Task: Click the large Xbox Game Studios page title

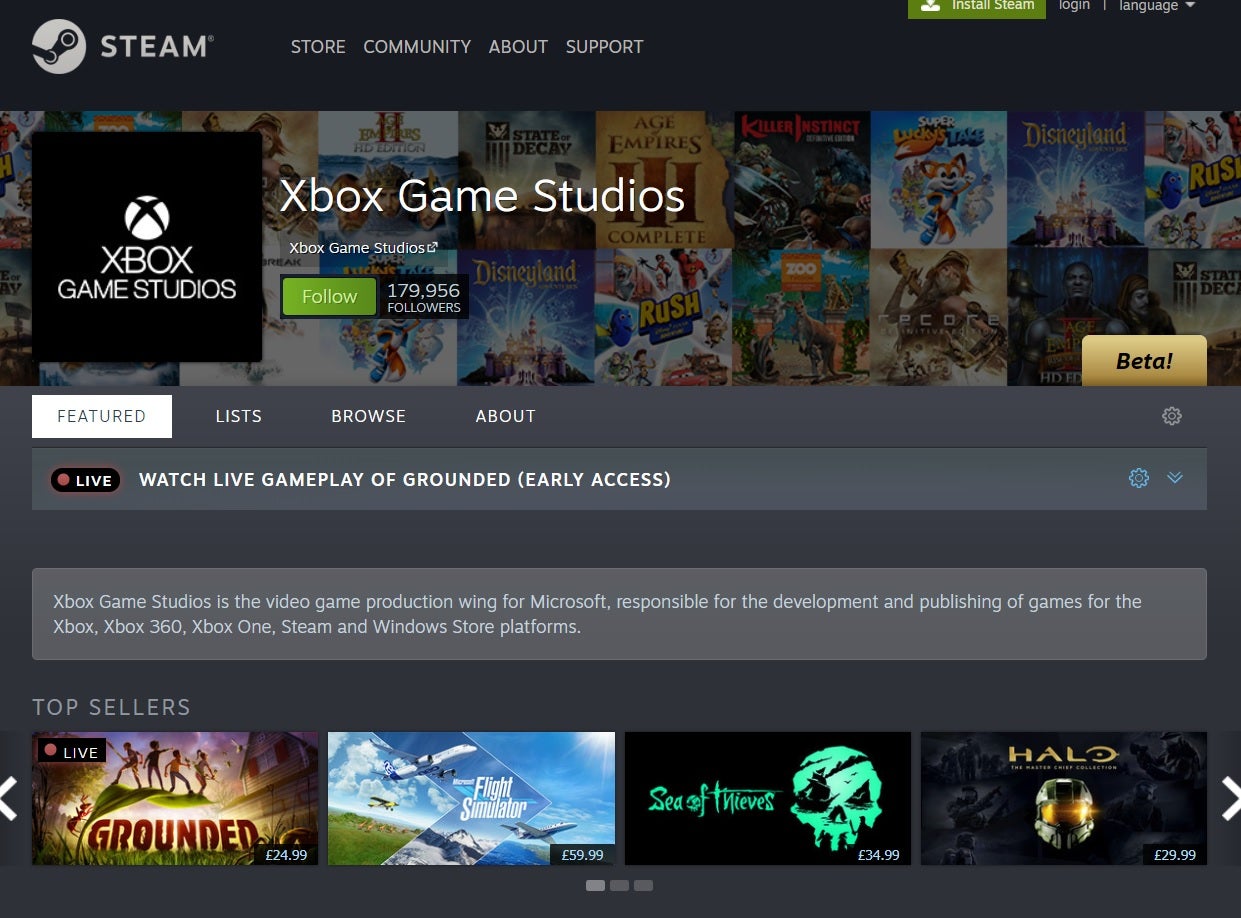Action: coord(482,196)
